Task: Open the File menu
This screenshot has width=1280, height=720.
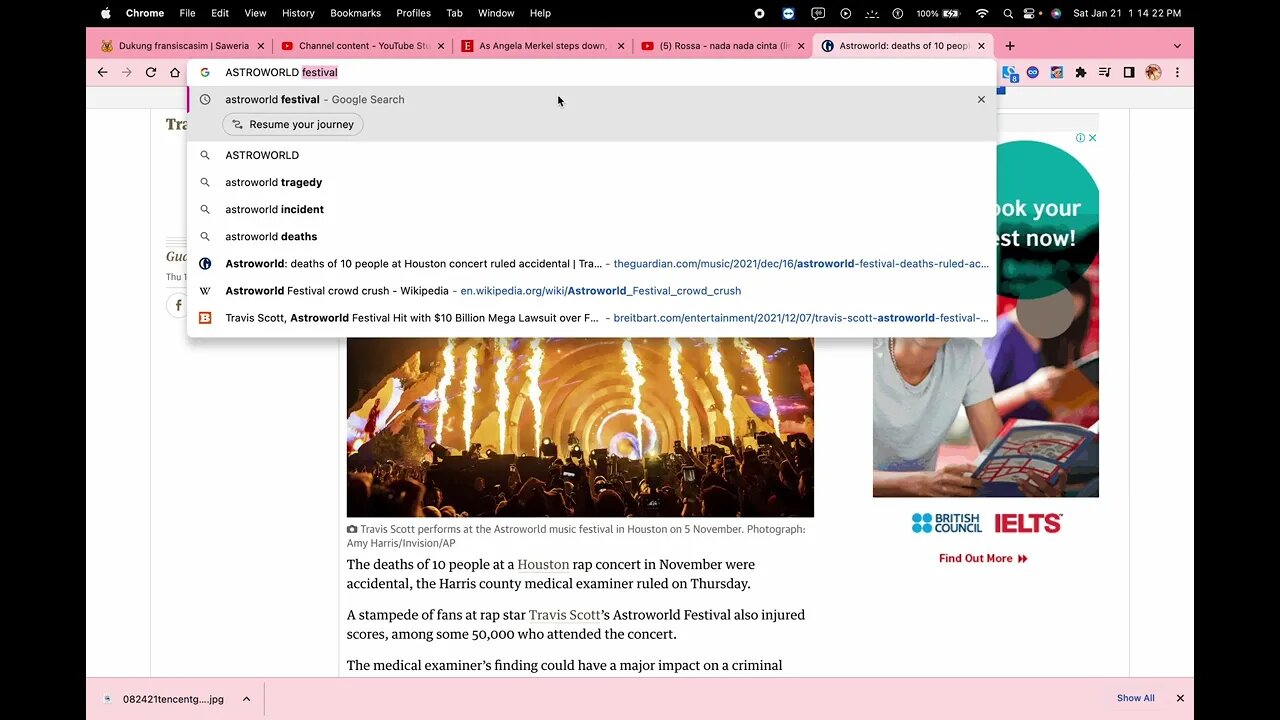Action: click(187, 13)
